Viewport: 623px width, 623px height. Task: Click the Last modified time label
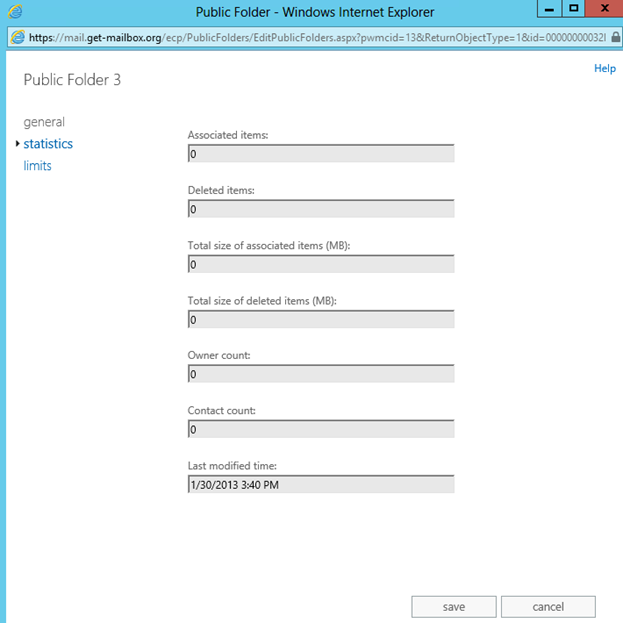pos(232,466)
